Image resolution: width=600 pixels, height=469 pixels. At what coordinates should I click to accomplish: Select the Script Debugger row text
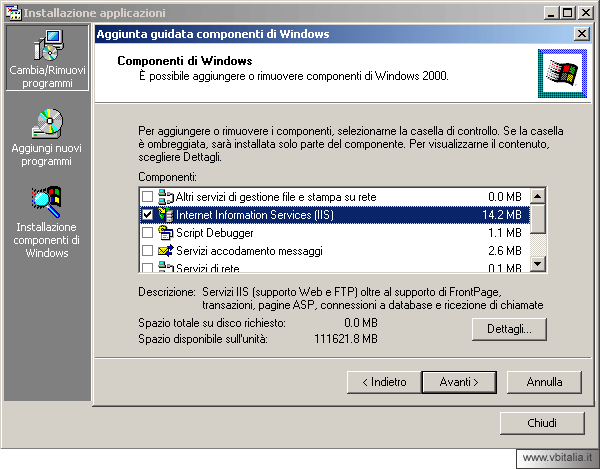[x=215, y=233]
